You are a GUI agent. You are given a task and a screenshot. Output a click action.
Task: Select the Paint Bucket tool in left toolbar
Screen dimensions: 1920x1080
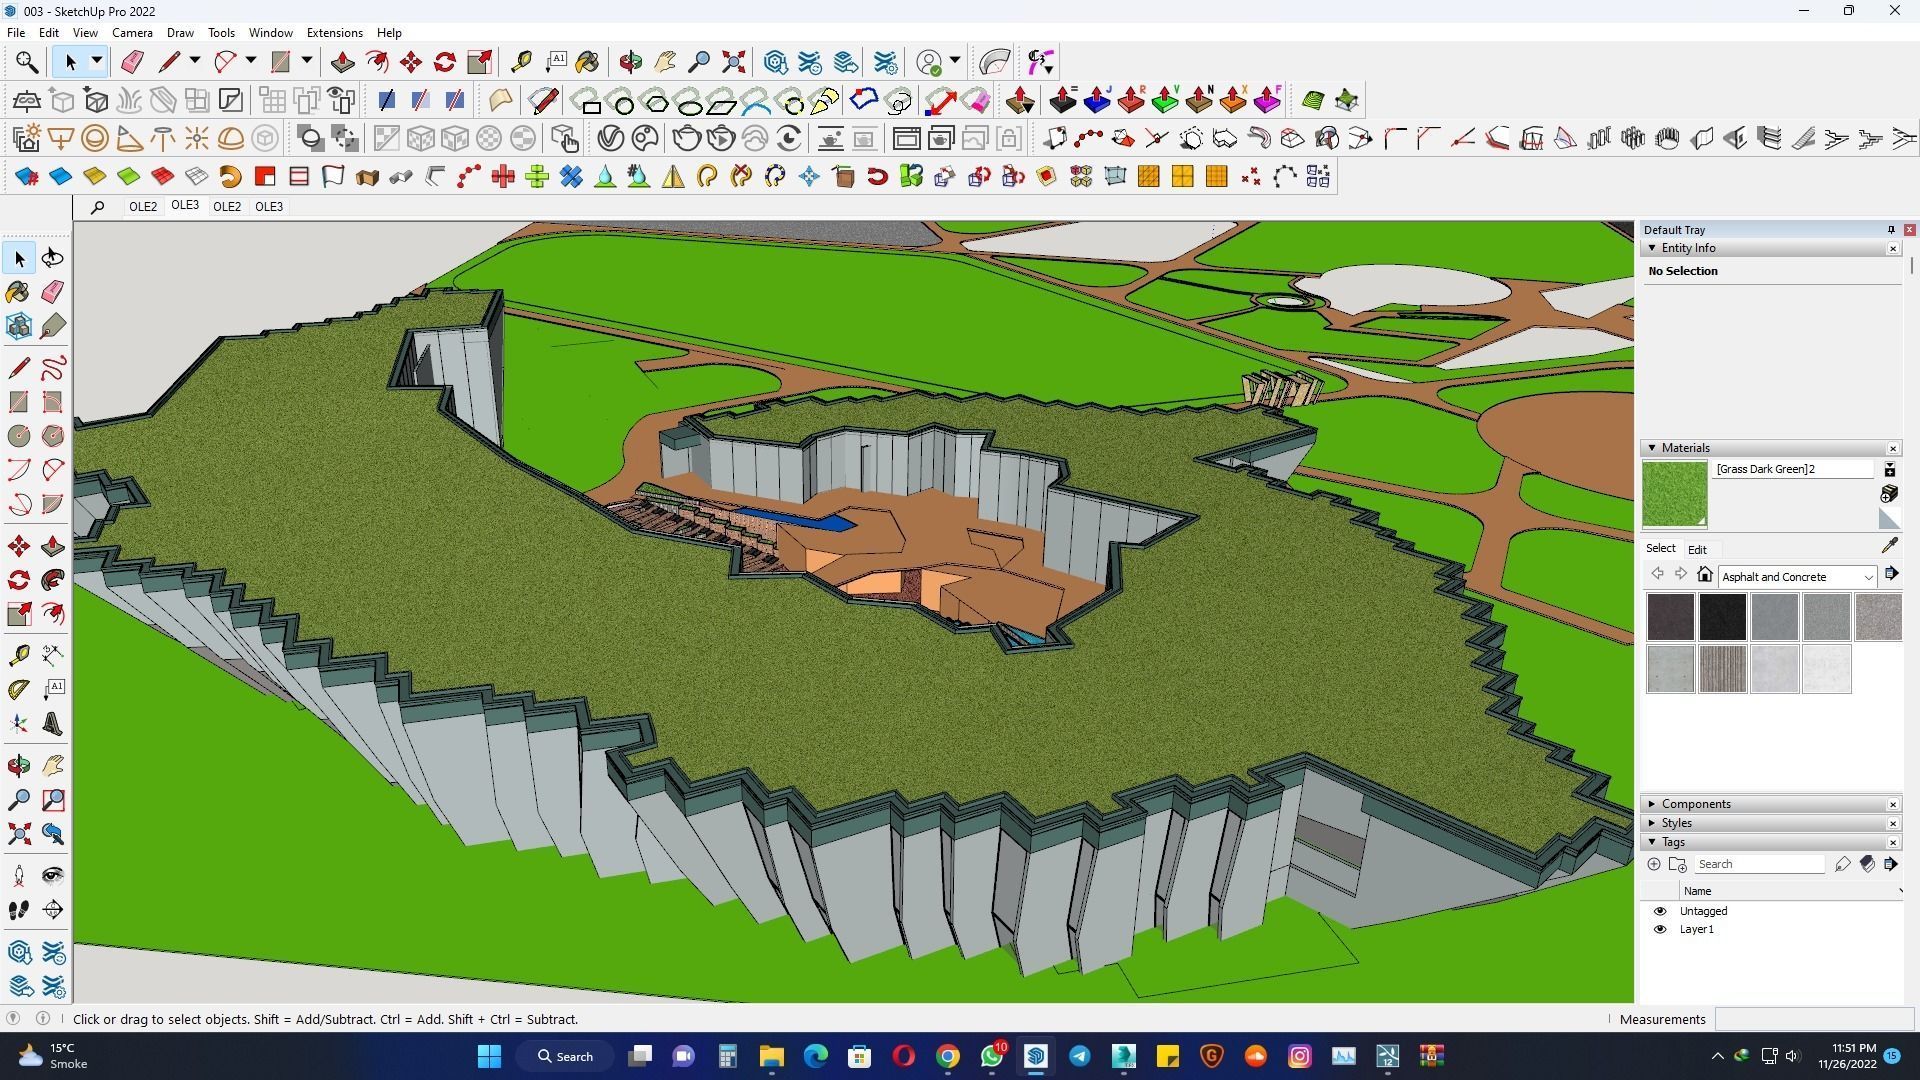[18, 292]
